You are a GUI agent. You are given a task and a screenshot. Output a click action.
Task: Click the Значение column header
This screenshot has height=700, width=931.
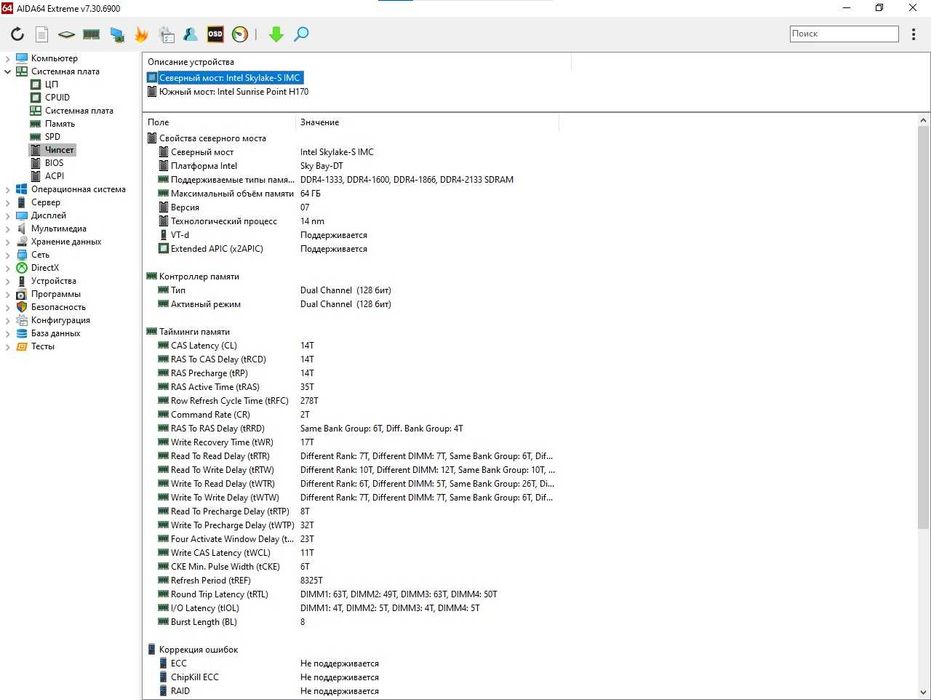426,122
